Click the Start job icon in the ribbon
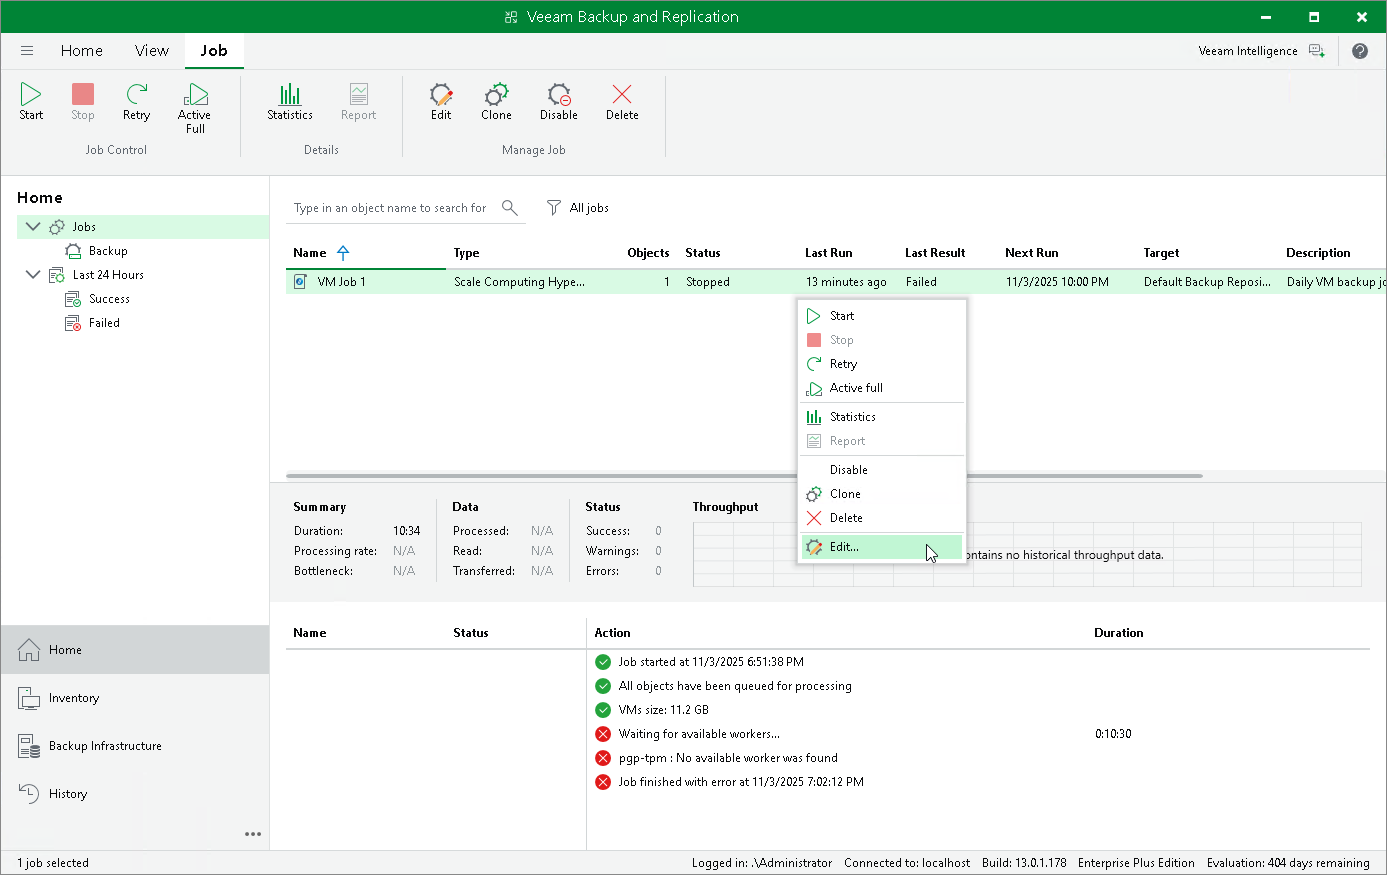 (31, 102)
